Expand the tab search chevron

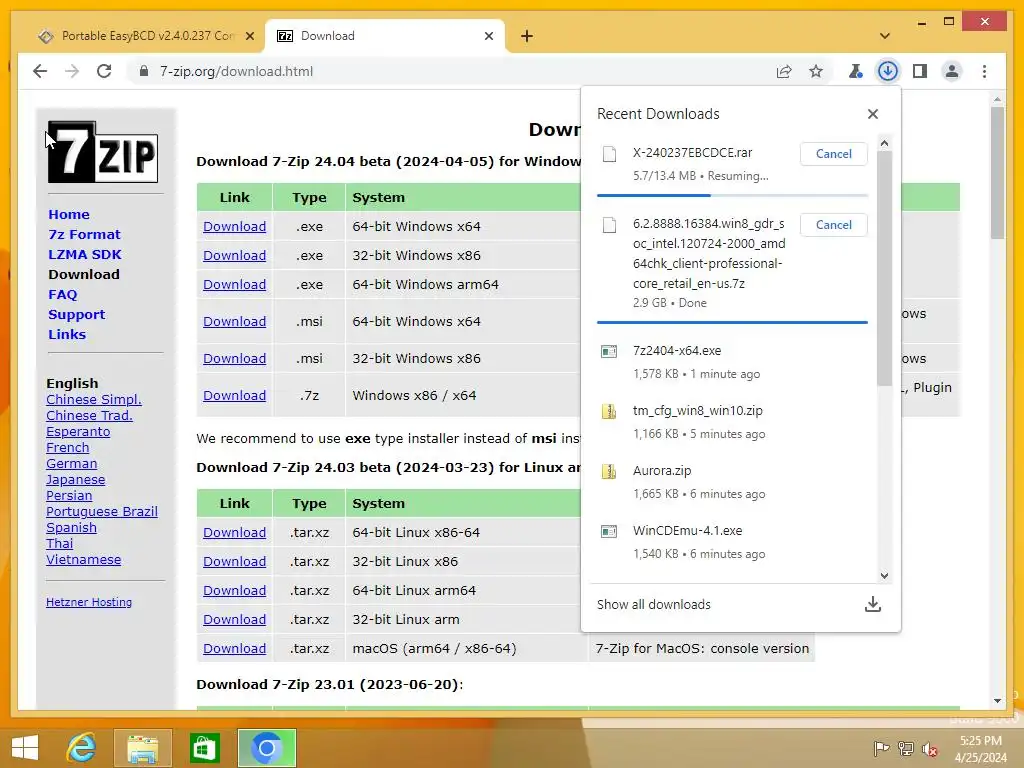tap(884, 36)
